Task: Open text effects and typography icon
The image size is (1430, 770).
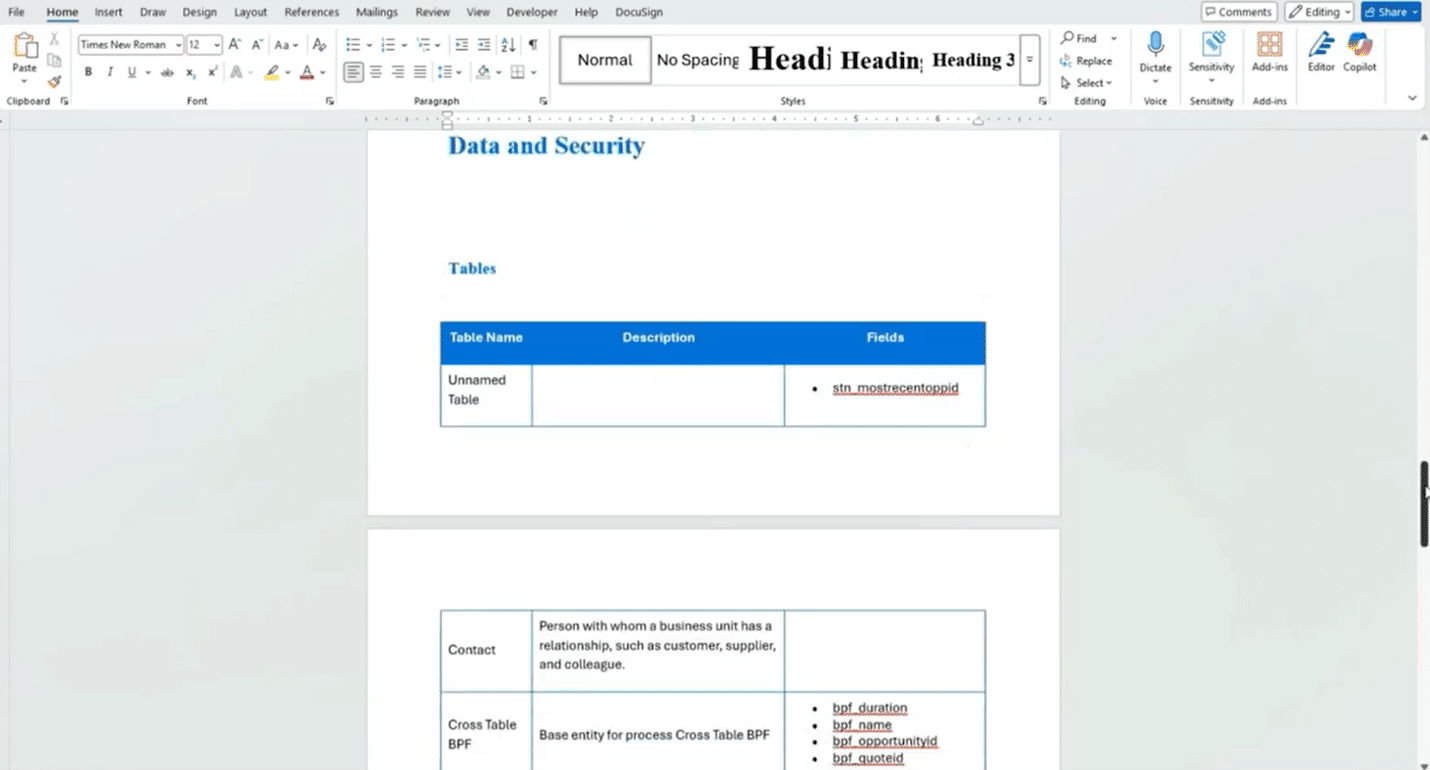Action: [x=237, y=72]
